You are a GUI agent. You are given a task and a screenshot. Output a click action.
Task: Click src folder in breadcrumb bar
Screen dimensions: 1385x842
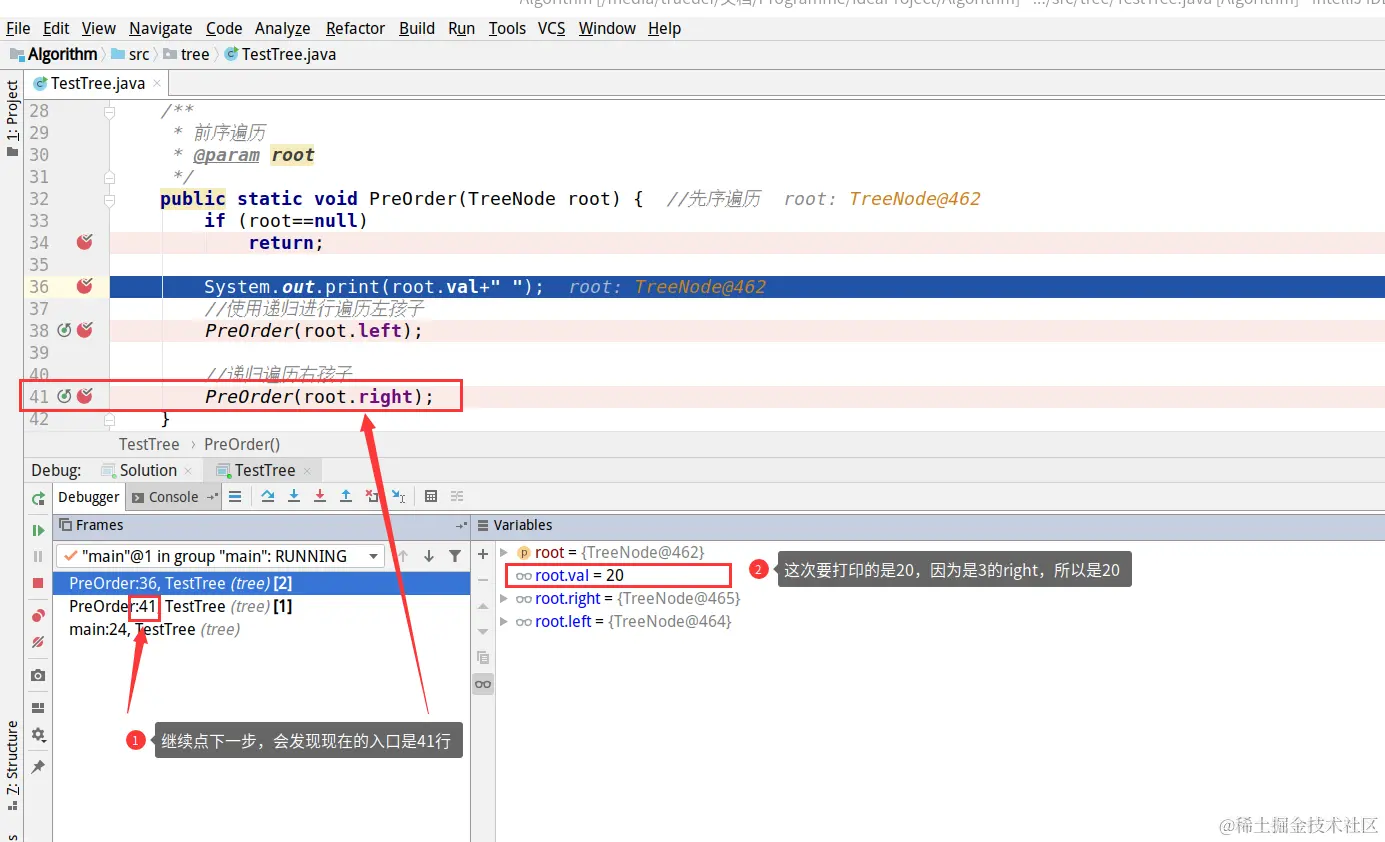point(130,54)
